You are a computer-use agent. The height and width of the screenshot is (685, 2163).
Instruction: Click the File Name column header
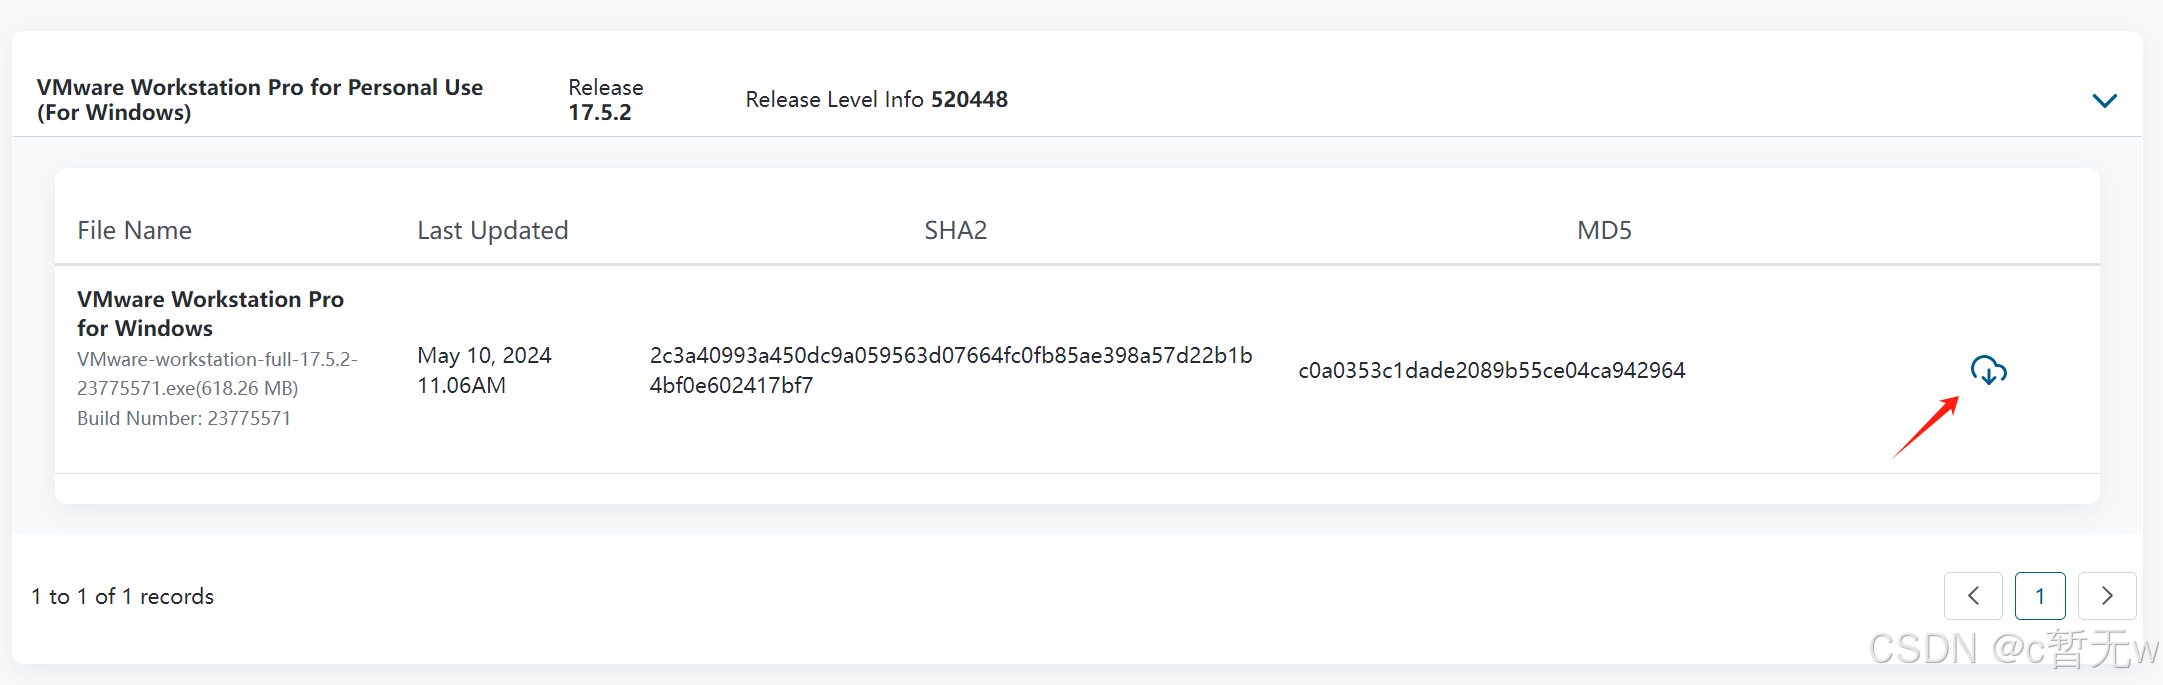[134, 231]
